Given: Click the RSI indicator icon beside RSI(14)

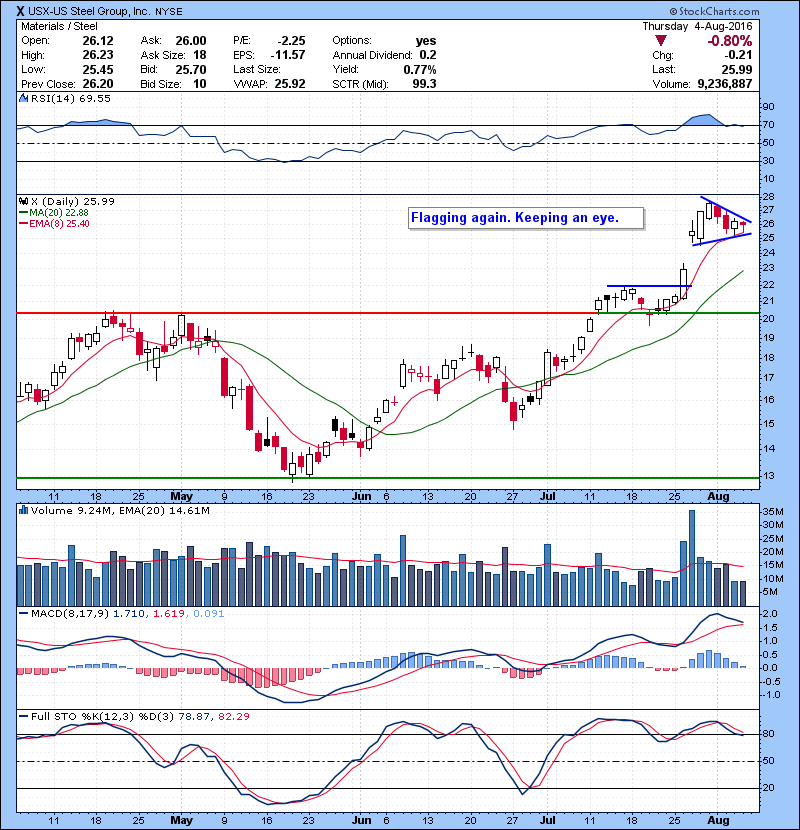Looking at the screenshot, I should 23,98.
